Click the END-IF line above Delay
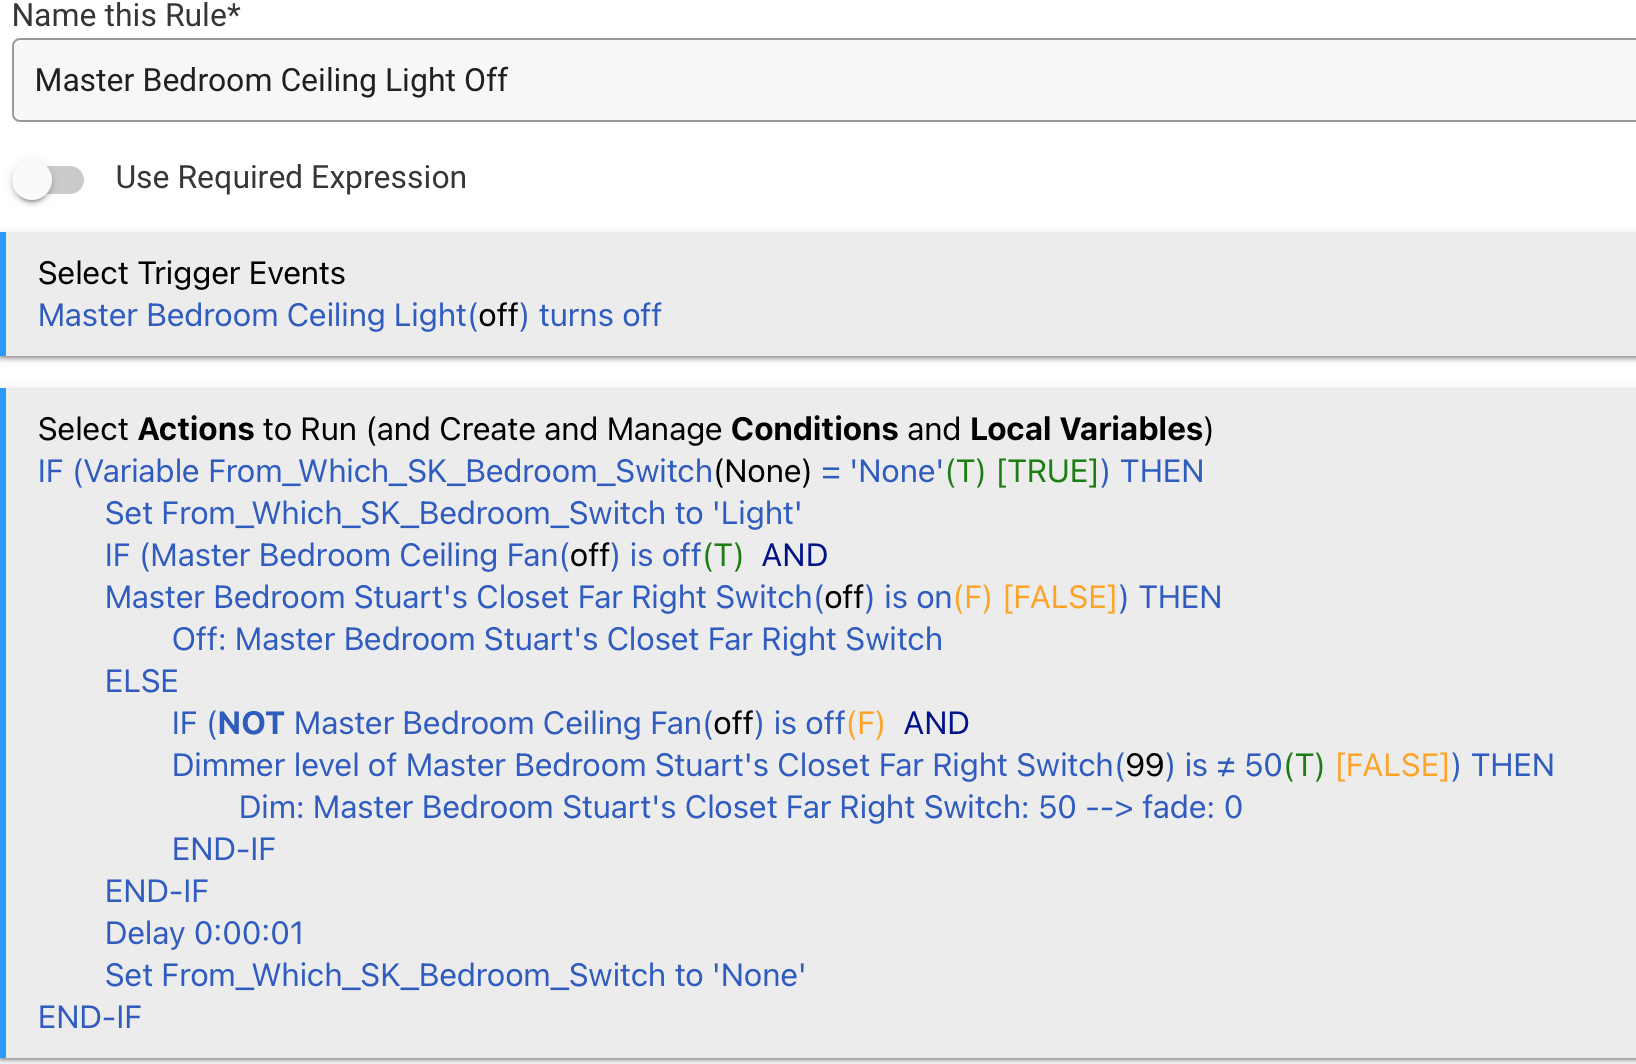This screenshot has width=1636, height=1064. tap(156, 891)
